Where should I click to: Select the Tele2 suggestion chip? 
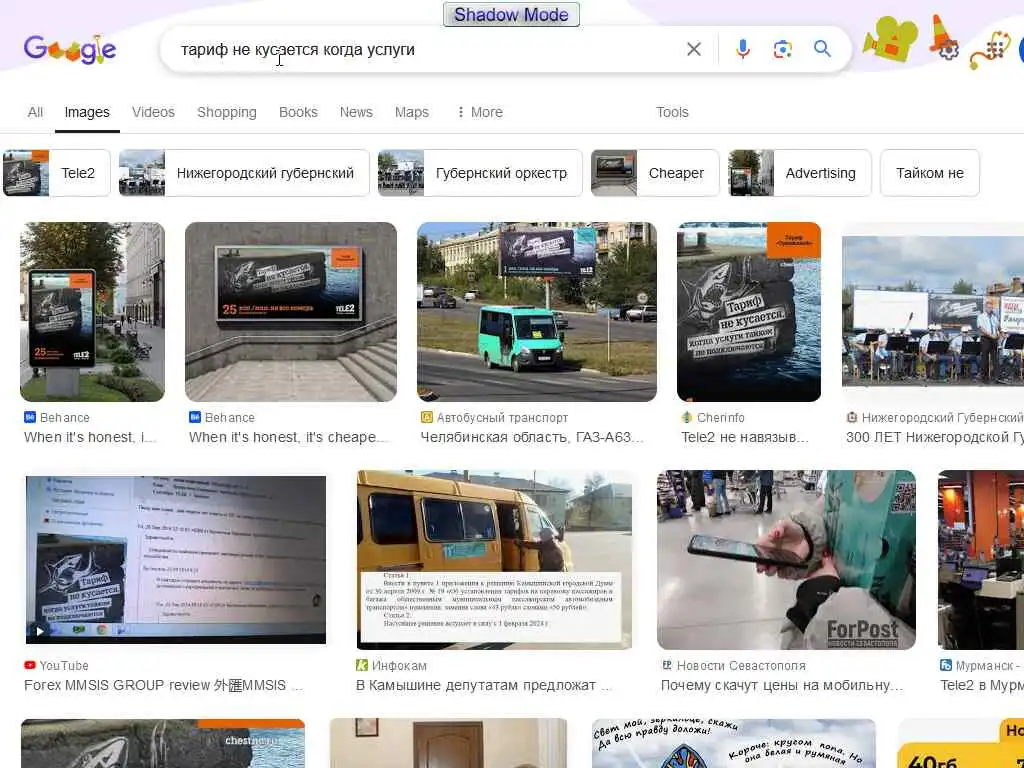[x=57, y=173]
